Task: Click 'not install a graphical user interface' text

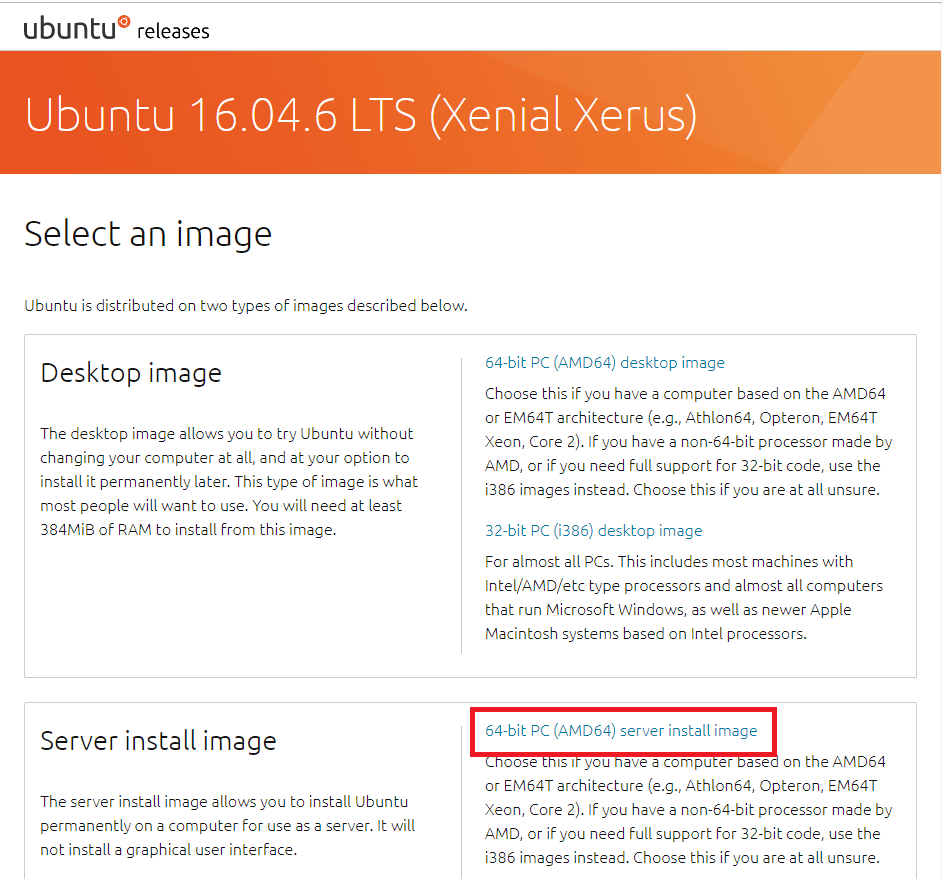Action: 169,850
